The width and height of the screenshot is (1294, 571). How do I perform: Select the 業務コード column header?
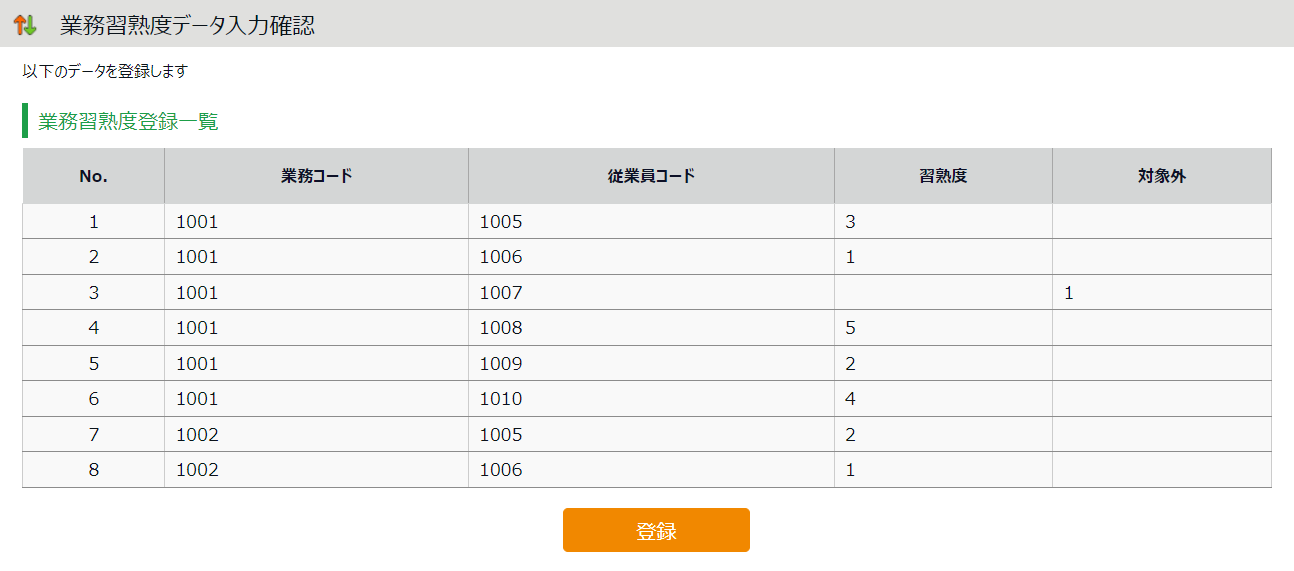(316, 176)
